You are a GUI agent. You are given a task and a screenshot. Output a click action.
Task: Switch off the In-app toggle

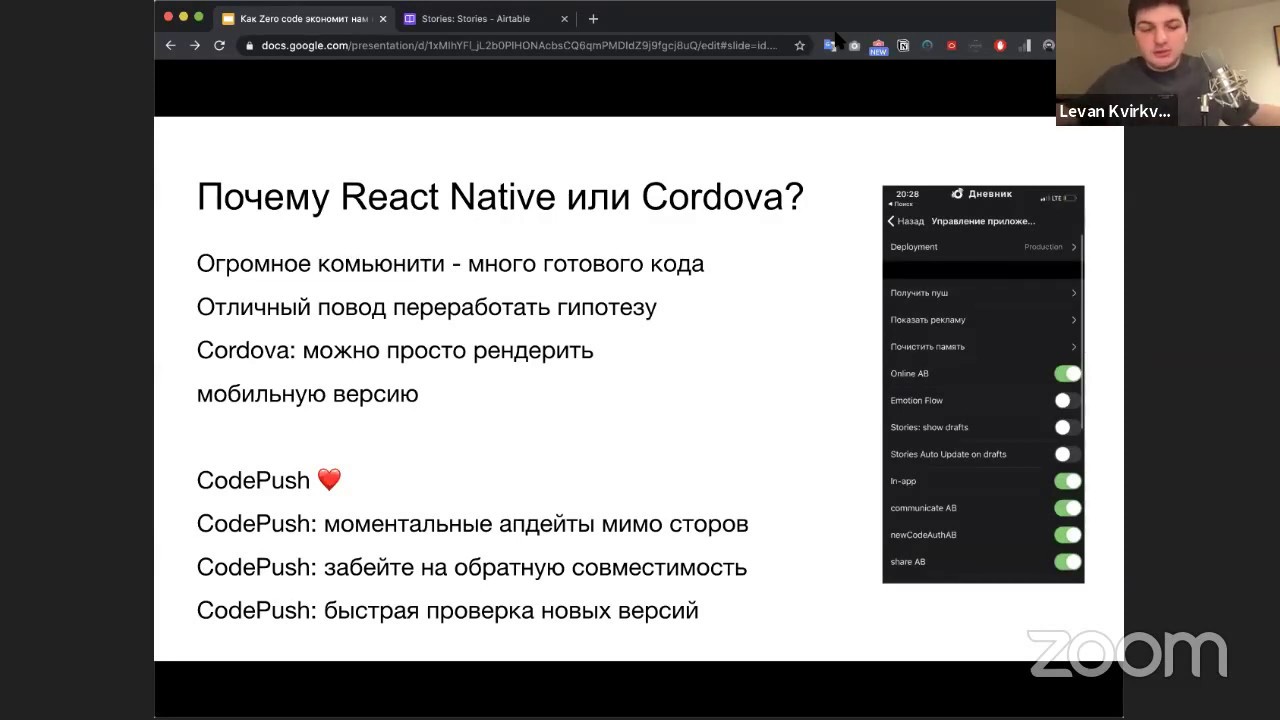(1067, 481)
